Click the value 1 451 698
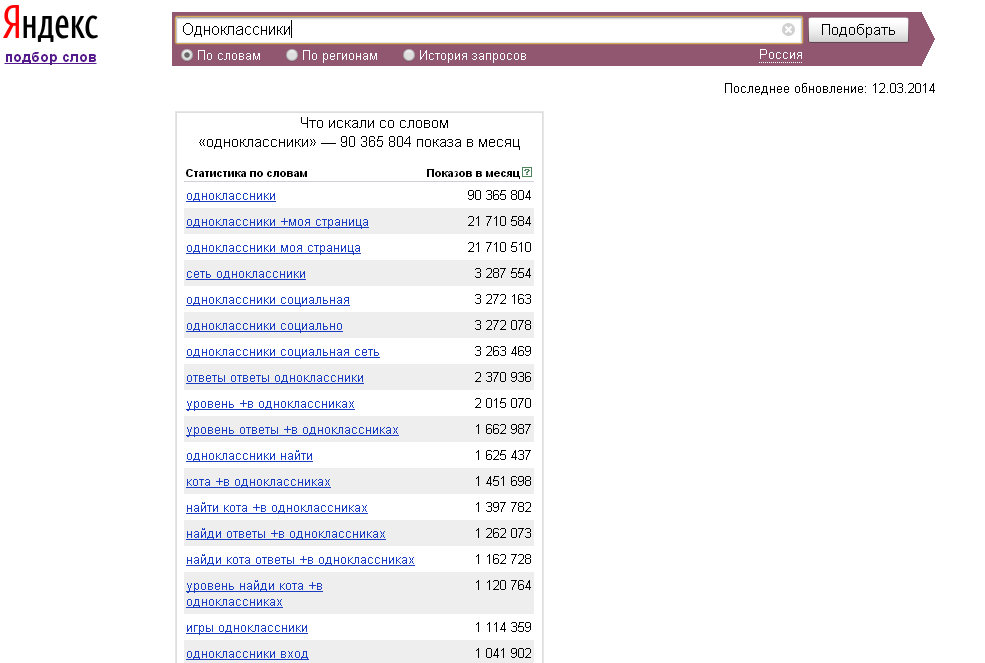This screenshot has height=663, width=985. [x=503, y=481]
